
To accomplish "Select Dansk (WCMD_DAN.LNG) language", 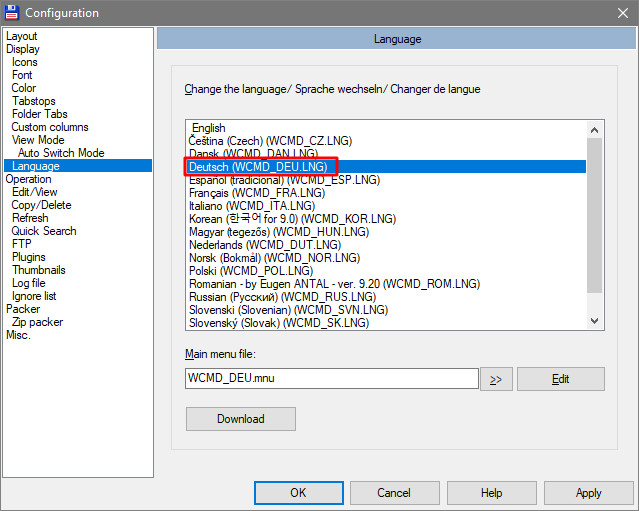I will click(386, 154).
